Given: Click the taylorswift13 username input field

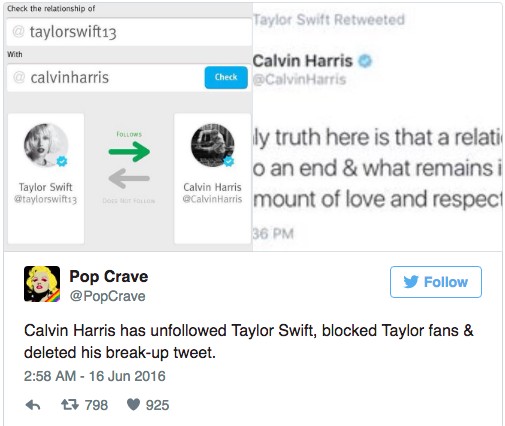Looking at the screenshot, I should click(129, 32).
